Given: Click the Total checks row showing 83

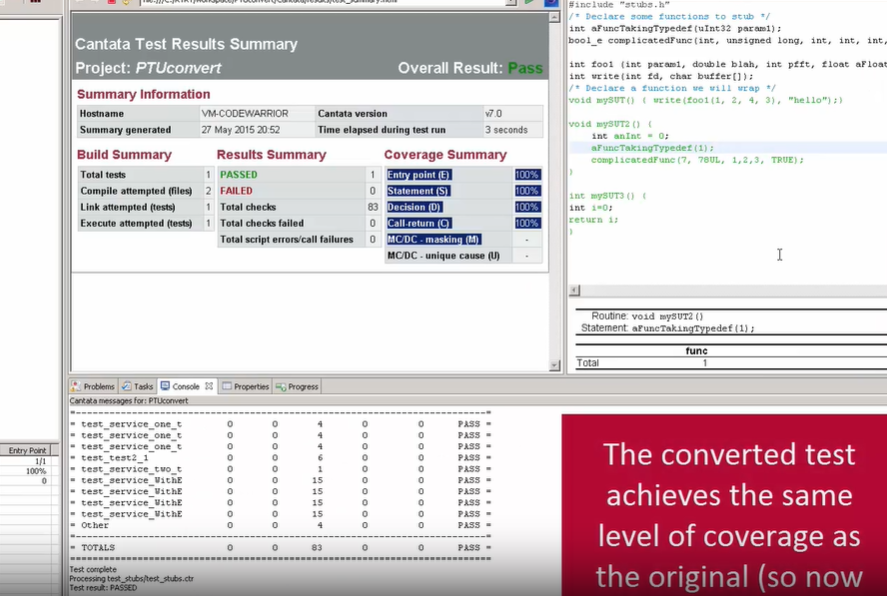Looking at the screenshot, I should pyautogui.click(x=299, y=207).
